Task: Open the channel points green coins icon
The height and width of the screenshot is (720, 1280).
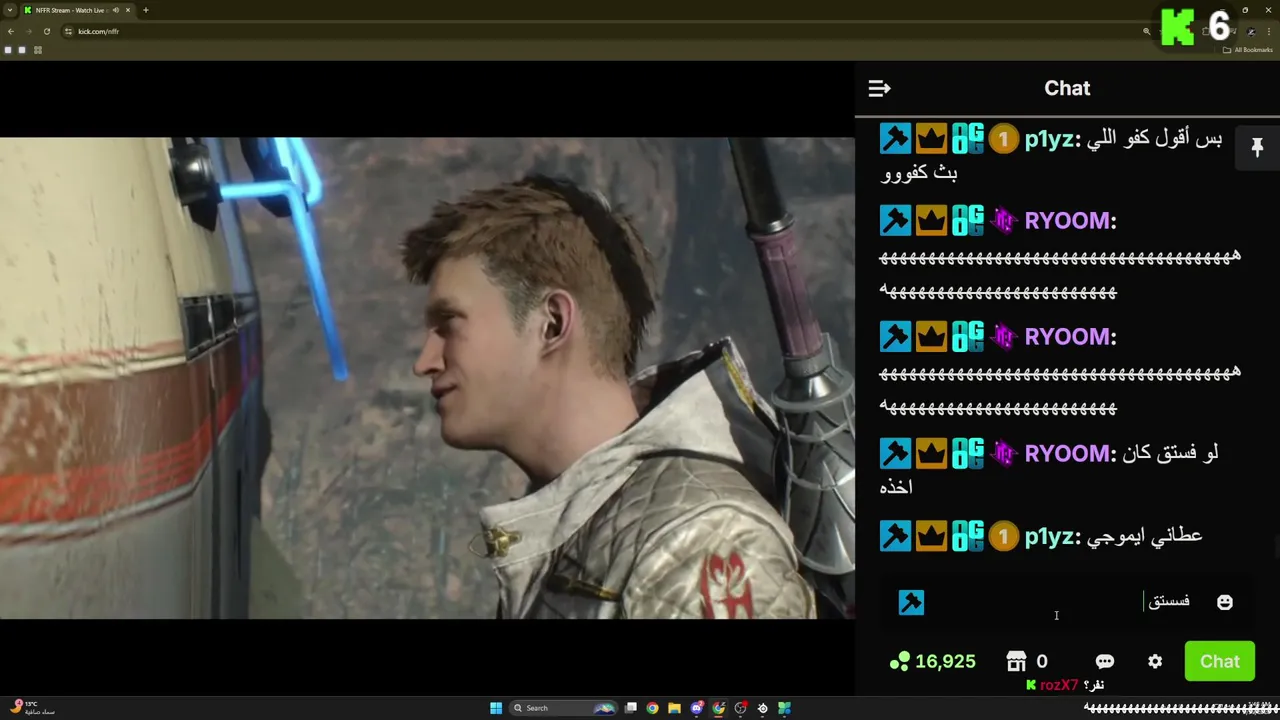Action: click(900, 661)
